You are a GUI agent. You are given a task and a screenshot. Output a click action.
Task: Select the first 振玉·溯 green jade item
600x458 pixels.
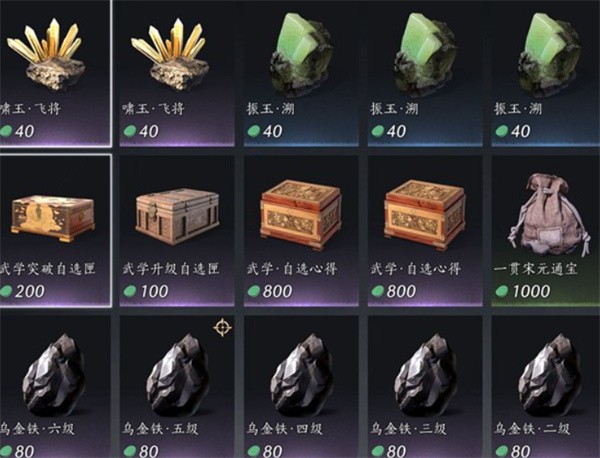(301, 73)
